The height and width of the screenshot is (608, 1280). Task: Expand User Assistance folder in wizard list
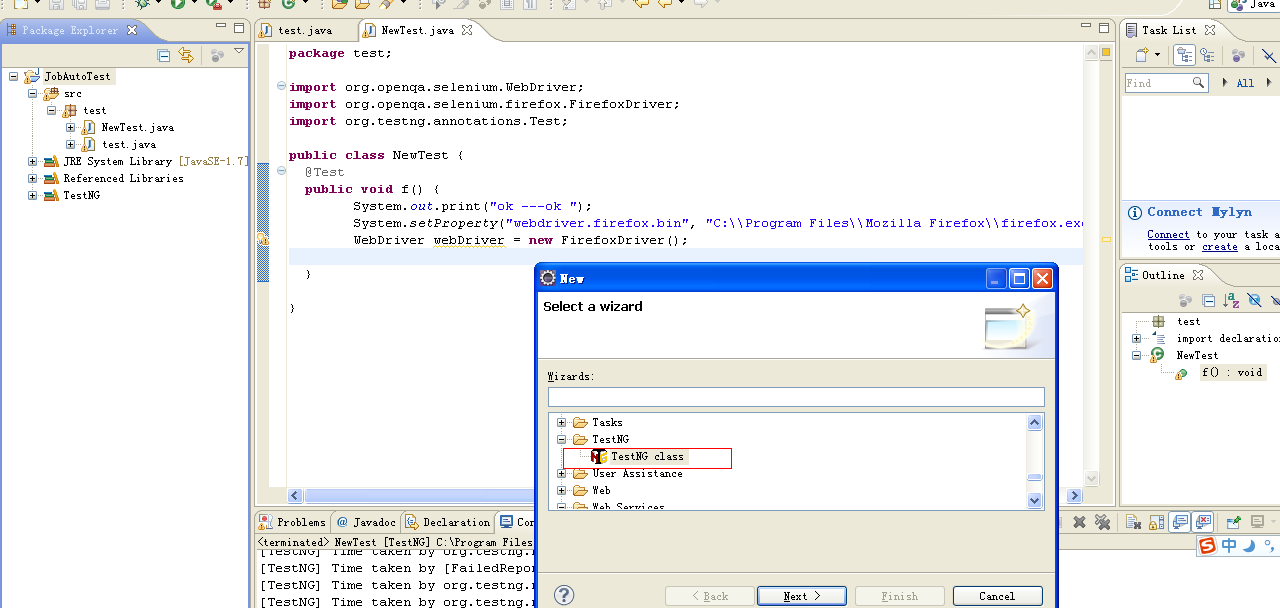[x=562, y=474]
